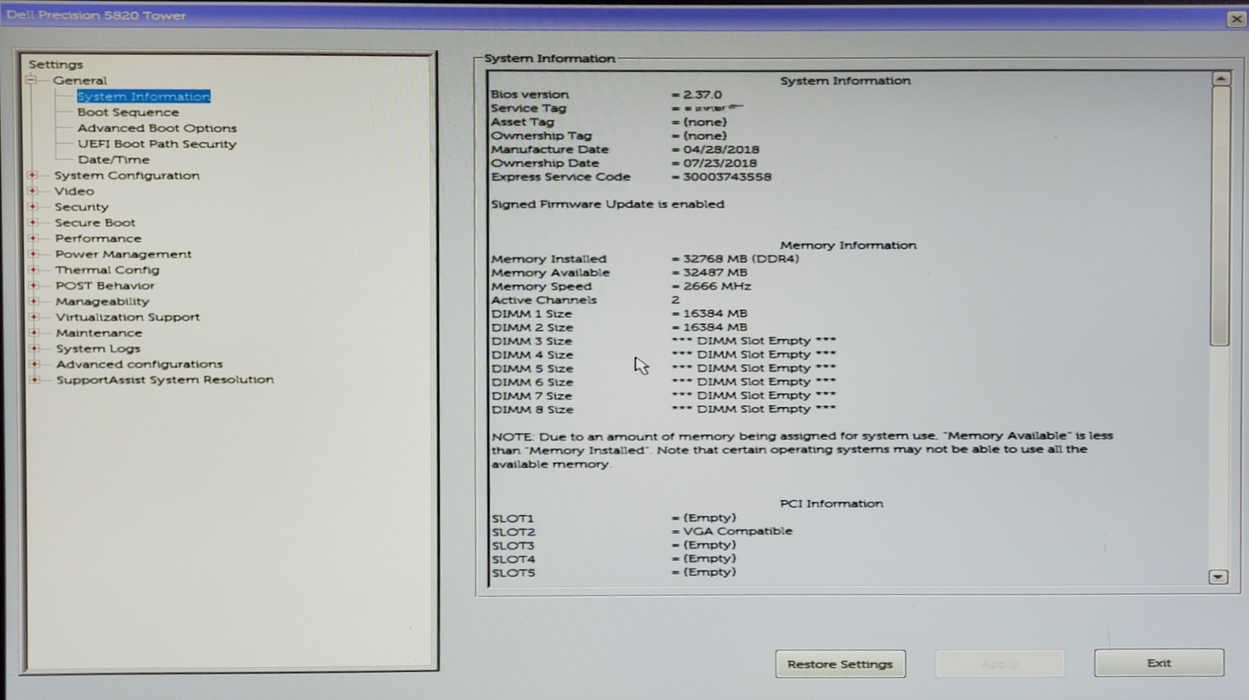The image size is (1249, 700).
Task: Click the Restore Settings button
Action: point(840,664)
